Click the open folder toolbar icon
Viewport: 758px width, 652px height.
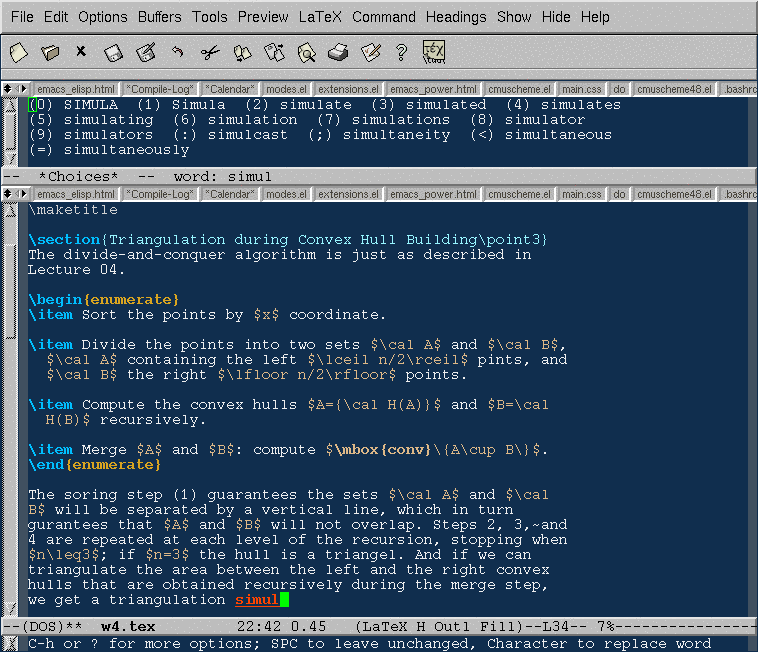click(50, 52)
